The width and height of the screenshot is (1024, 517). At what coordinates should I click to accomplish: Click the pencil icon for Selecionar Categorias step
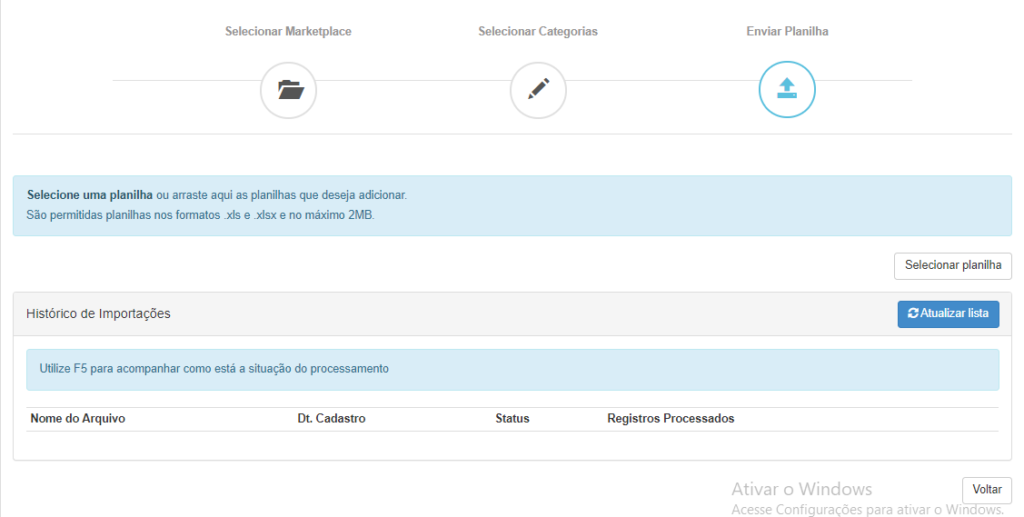click(538, 90)
